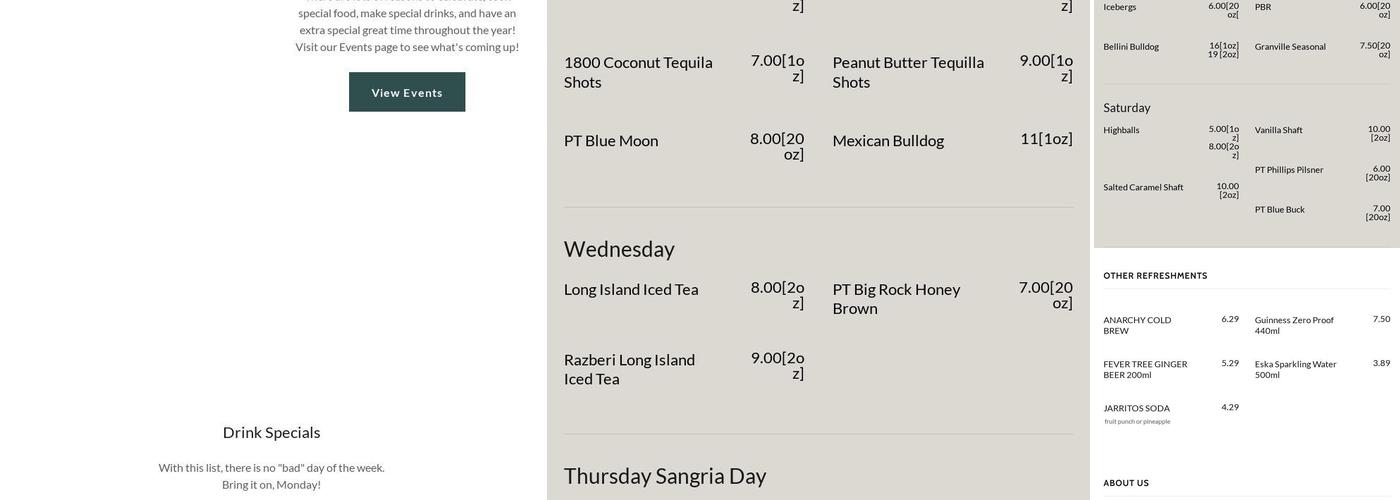This screenshot has height=500, width=1400.
Task: Choose the Mexican Bulldog drink item
Action: (x=888, y=141)
